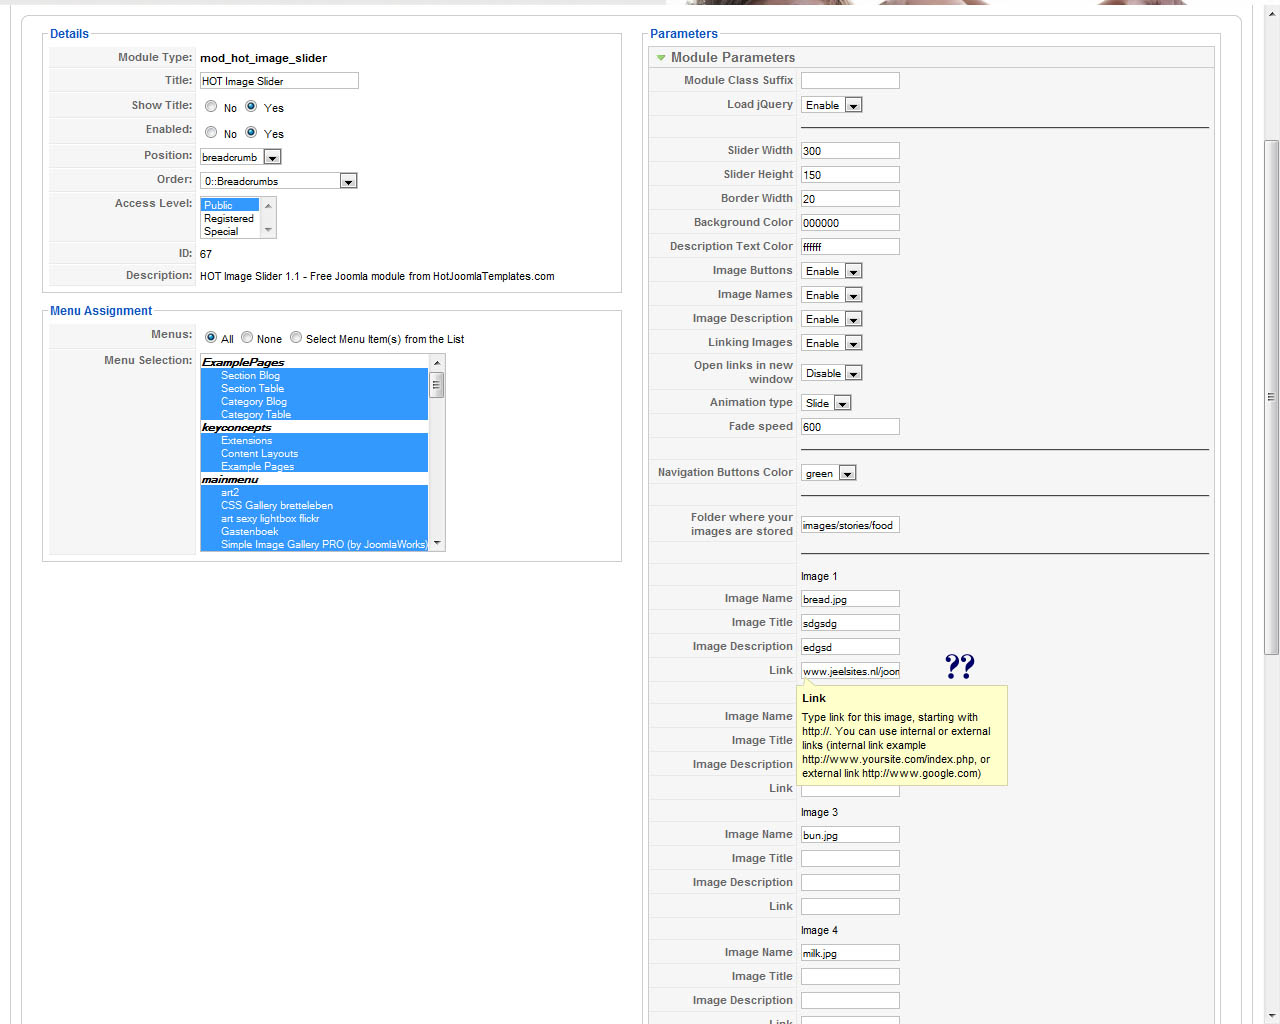Image resolution: width=1280 pixels, height=1024 pixels.
Task: Select Registered access level
Action: (230, 218)
